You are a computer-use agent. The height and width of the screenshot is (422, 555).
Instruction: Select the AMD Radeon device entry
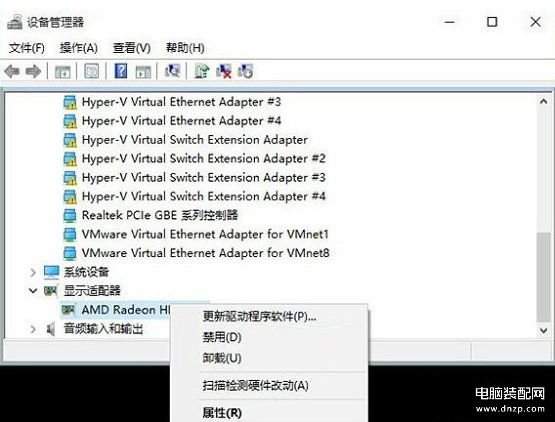126,310
